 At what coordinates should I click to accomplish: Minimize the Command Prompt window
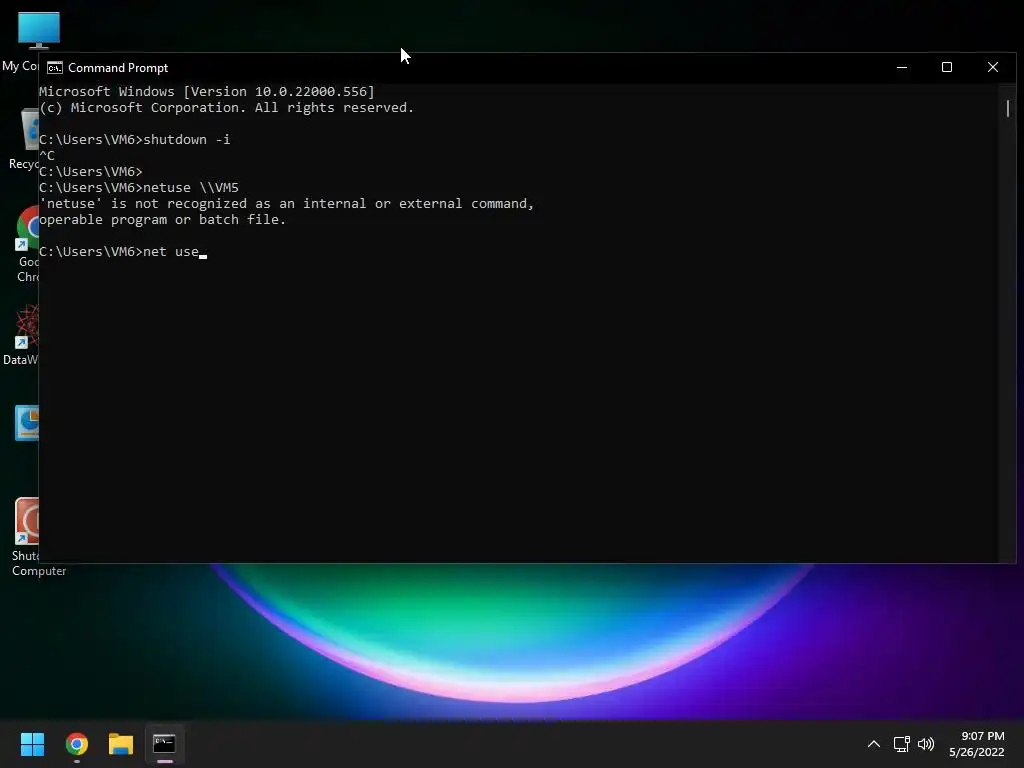pyautogui.click(x=902, y=67)
